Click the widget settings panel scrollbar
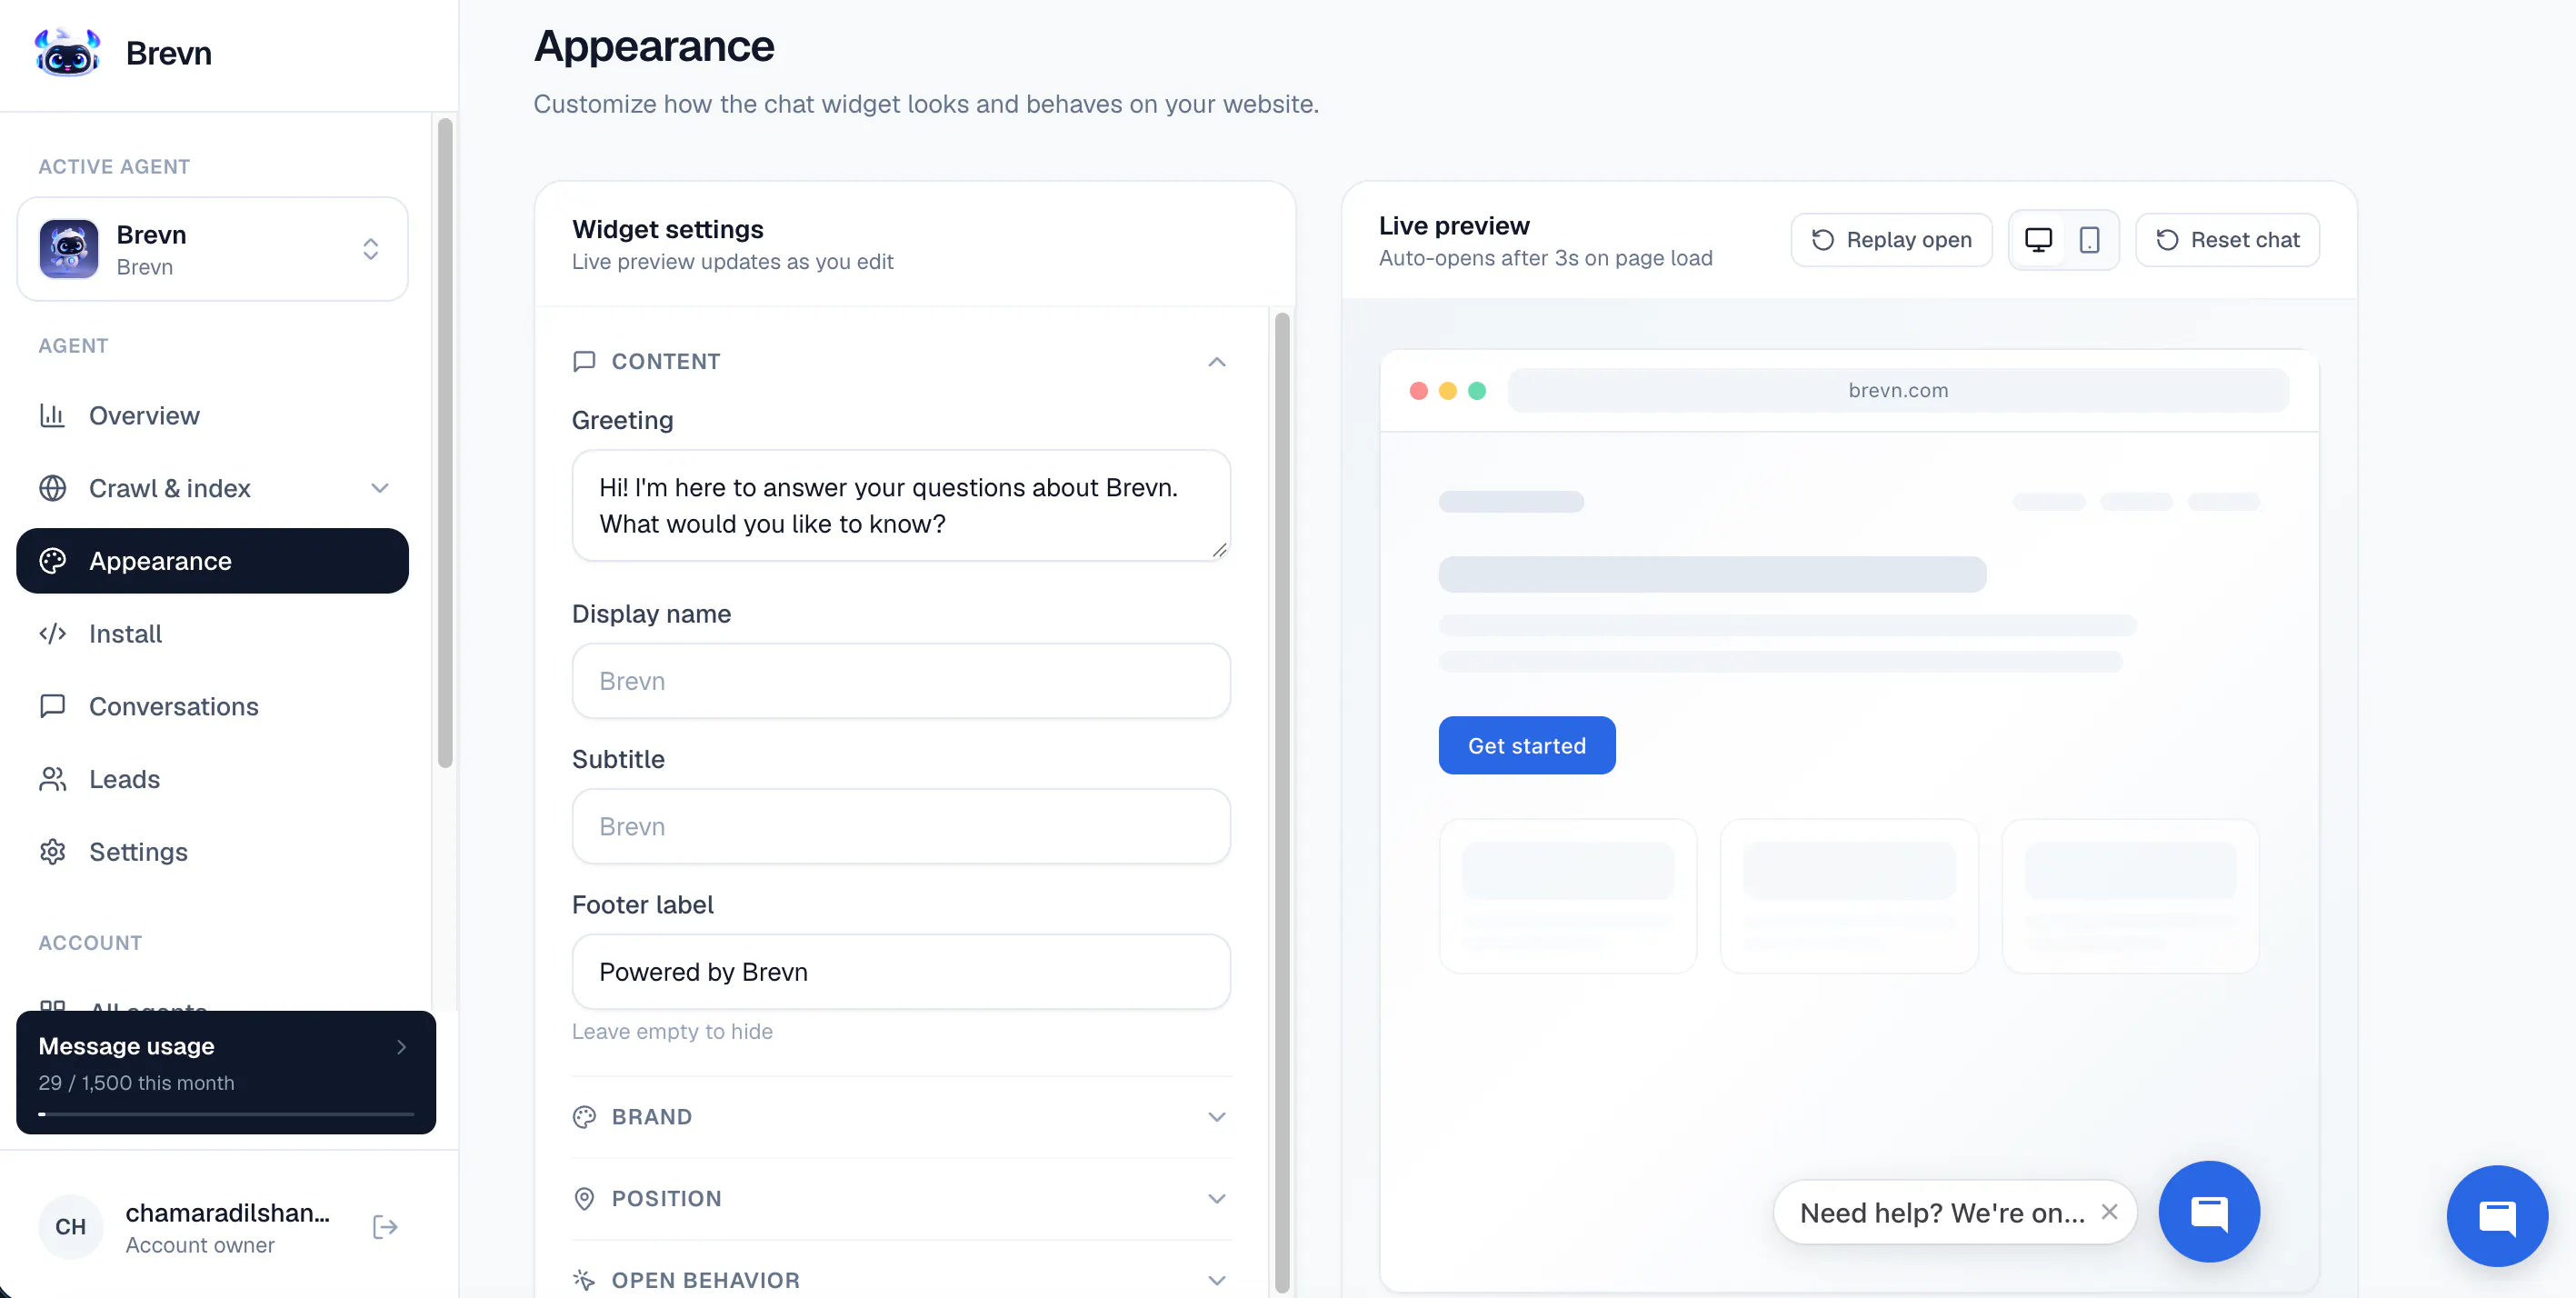Image resolution: width=2576 pixels, height=1298 pixels. tap(1282, 803)
